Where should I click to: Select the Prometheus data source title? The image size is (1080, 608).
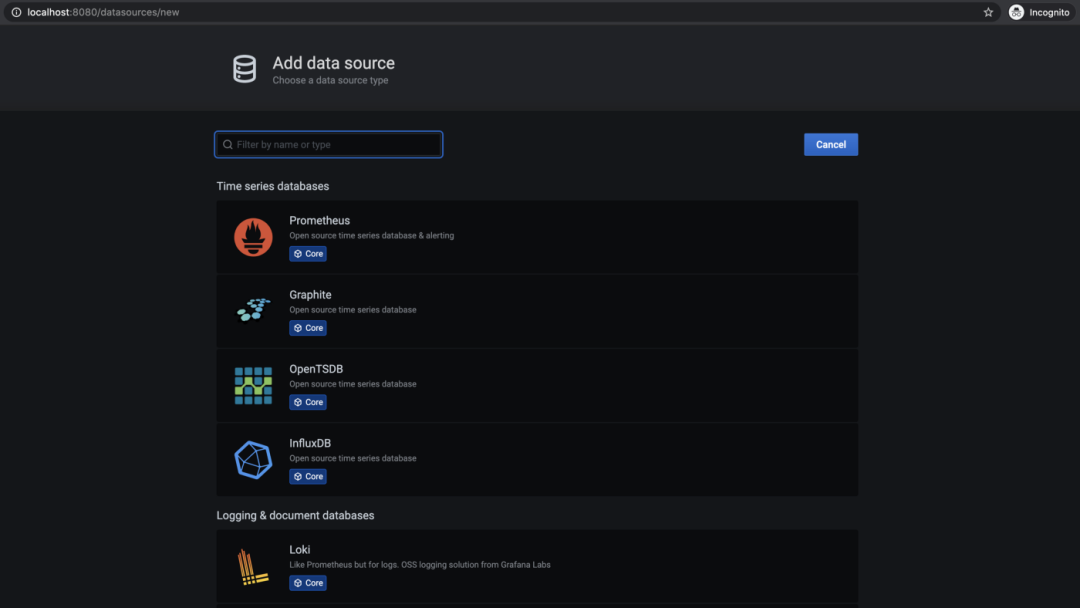tap(320, 220)
